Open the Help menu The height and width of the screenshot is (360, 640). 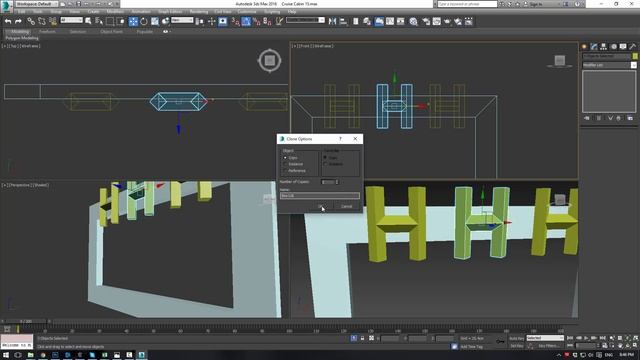(291, 12)
